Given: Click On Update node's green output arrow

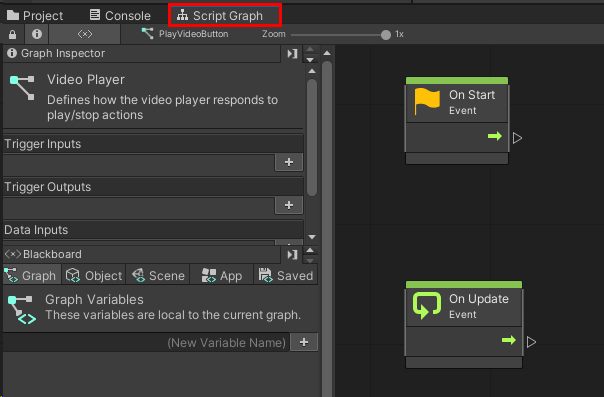Looking at the screenshot, I should (x=508, y=340).
